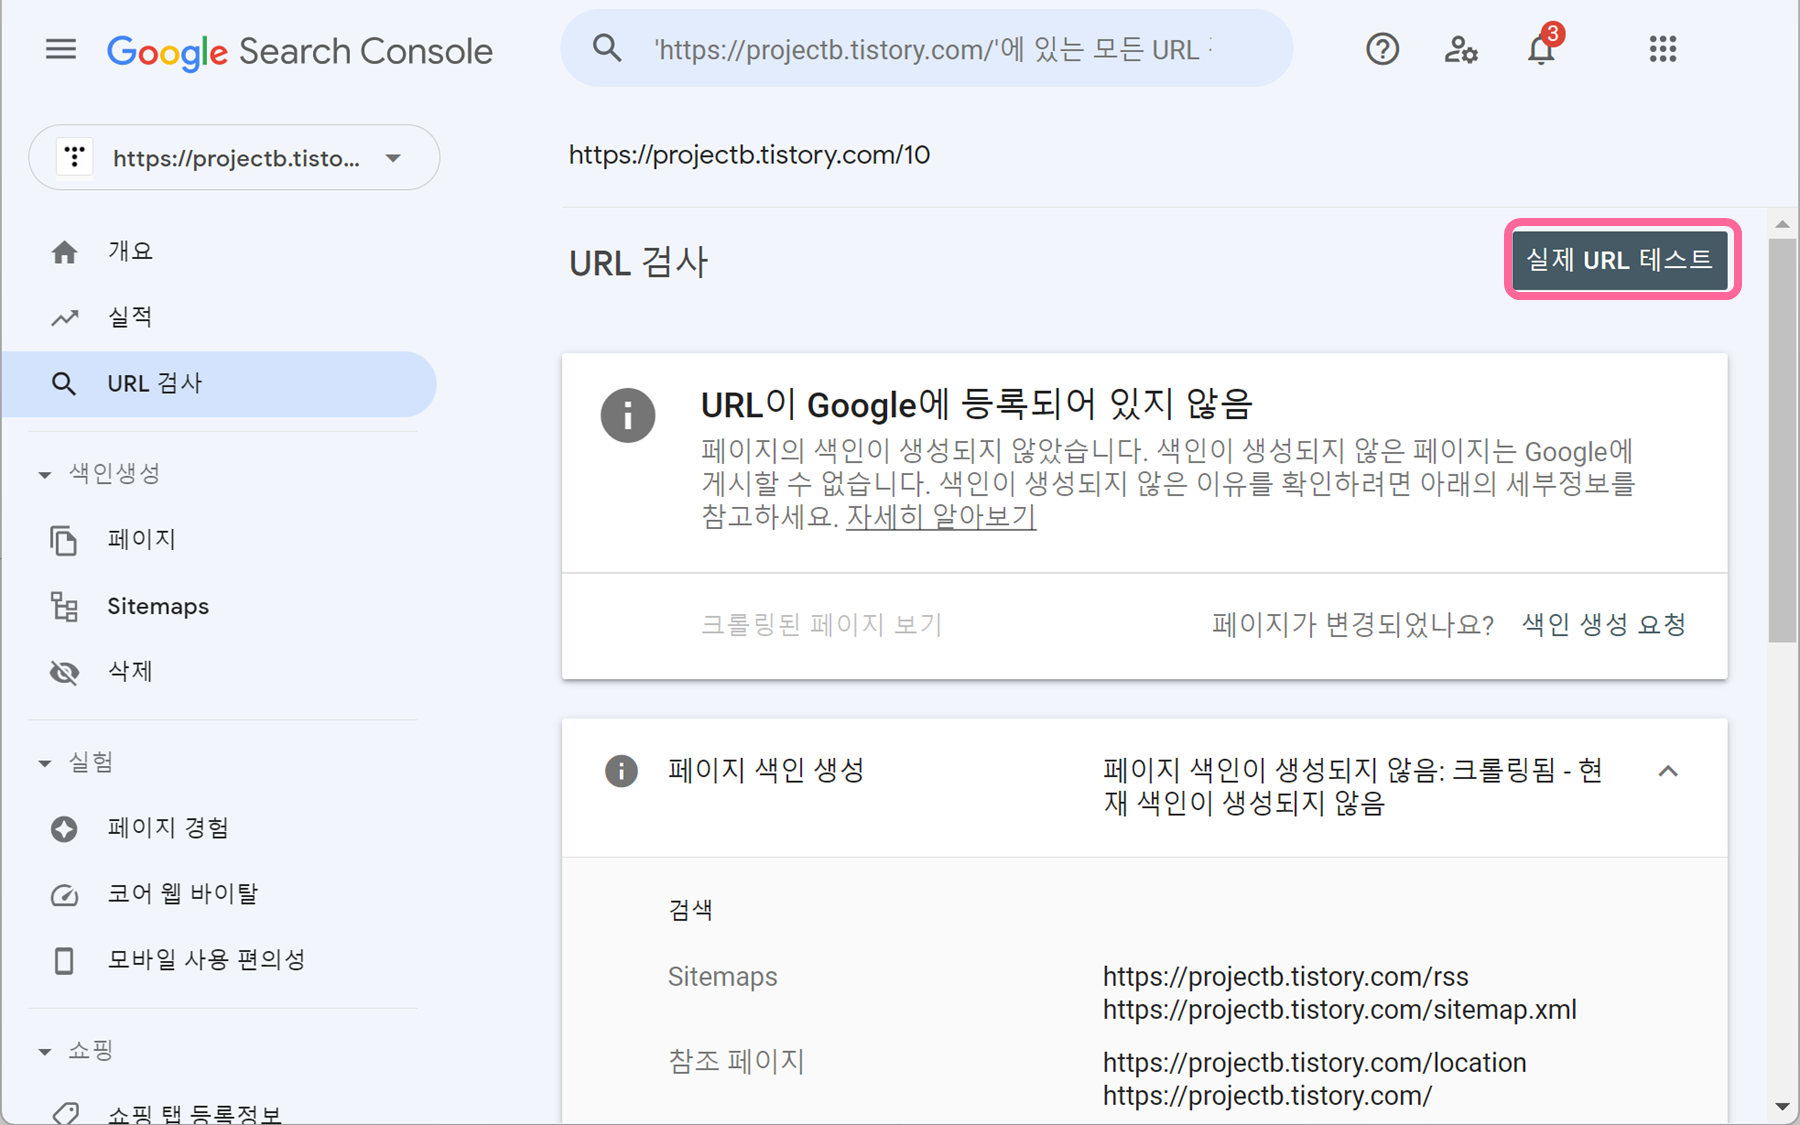Click the pages icon beside 페이지
The width and height of the screenshot is (1800, 1125).
[x=64, y=540]
